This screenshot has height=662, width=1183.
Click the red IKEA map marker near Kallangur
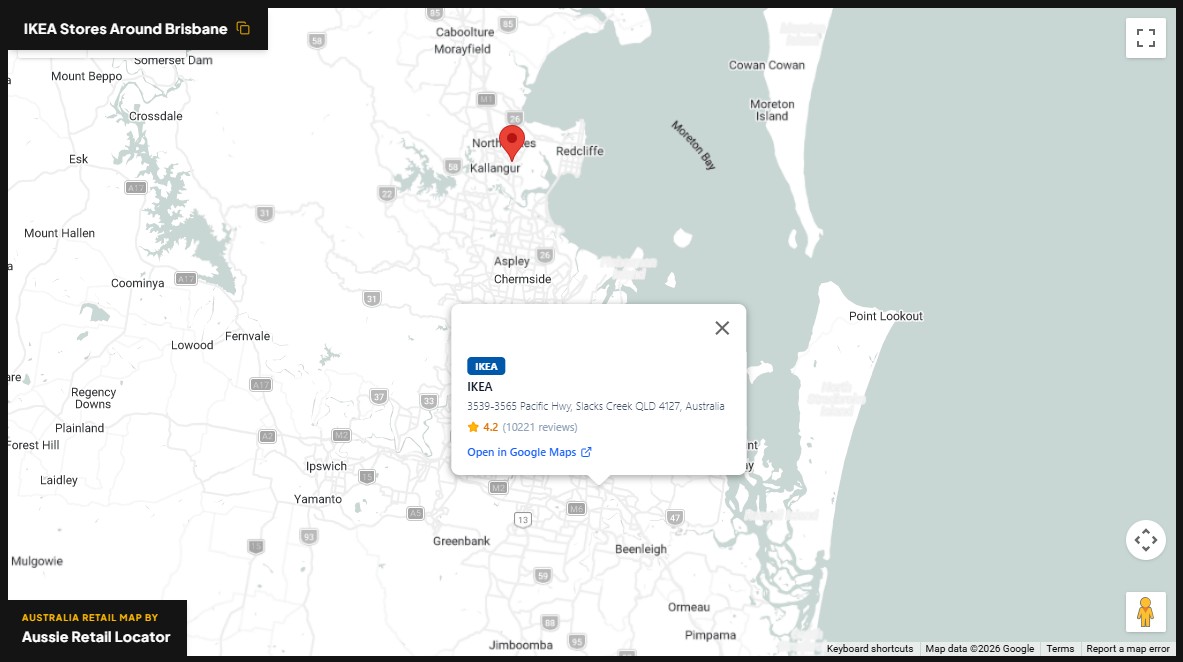[512, 143]
